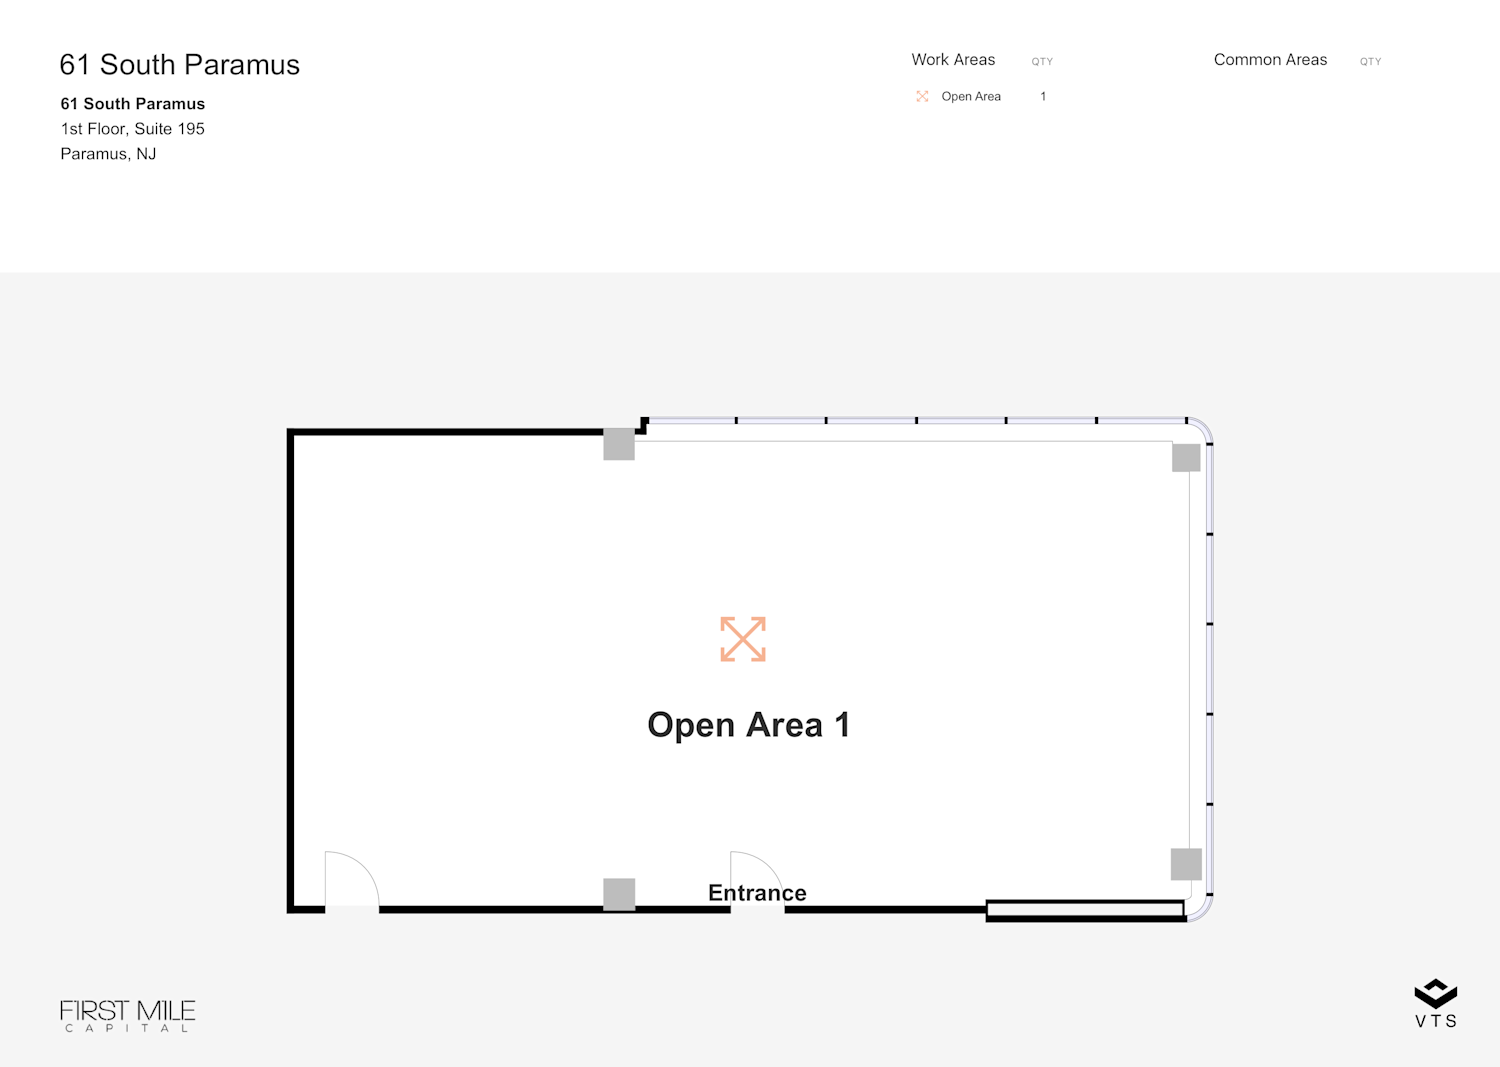The height and width of the screenshot is (1067, 1500).
Task: Click the bottom-center gray column square
Action: (x=619, y=894)
